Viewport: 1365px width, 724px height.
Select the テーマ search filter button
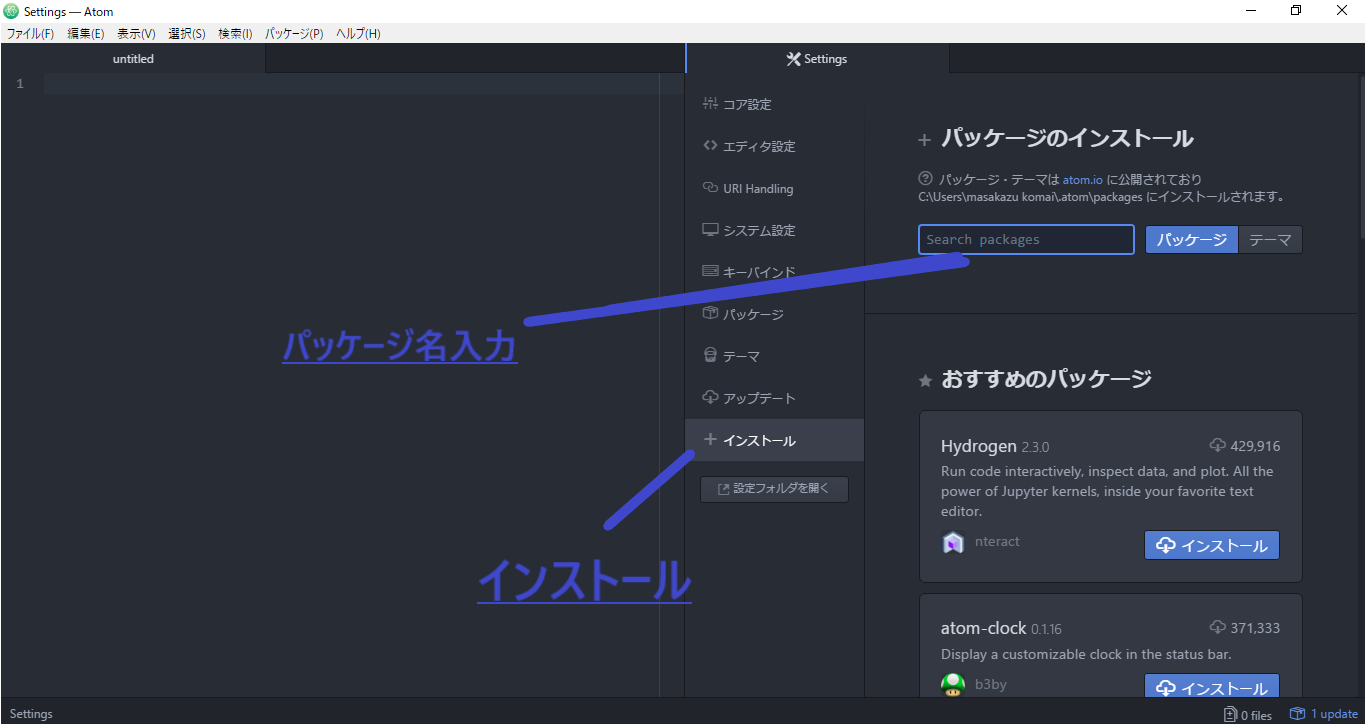click(1270, 240)
